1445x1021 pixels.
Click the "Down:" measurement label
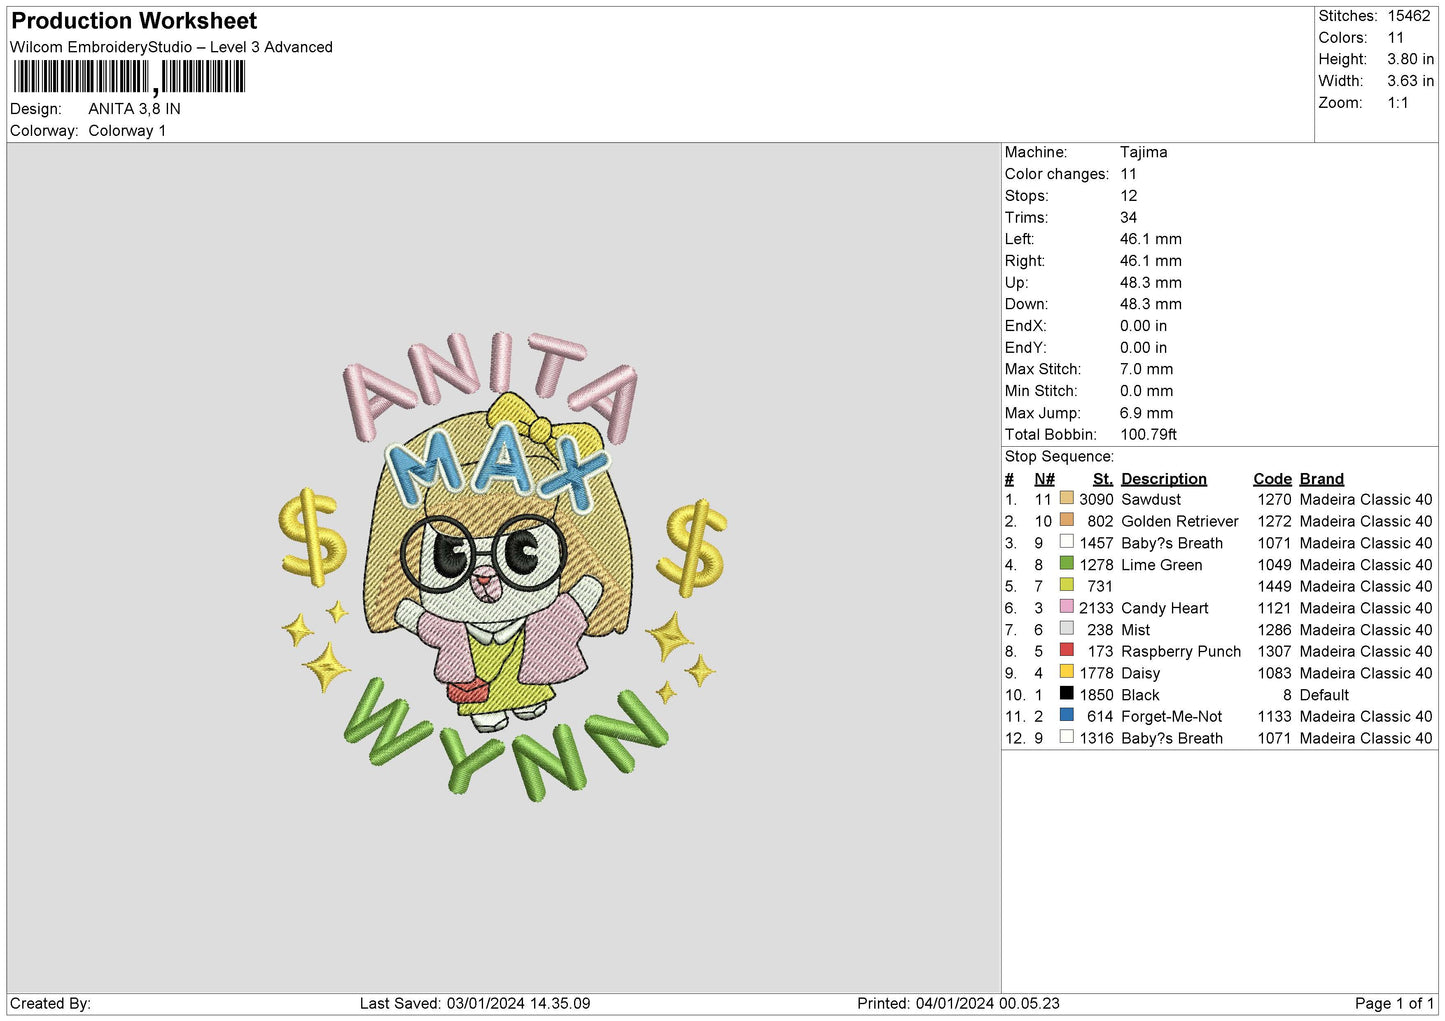coord(1026,304)
